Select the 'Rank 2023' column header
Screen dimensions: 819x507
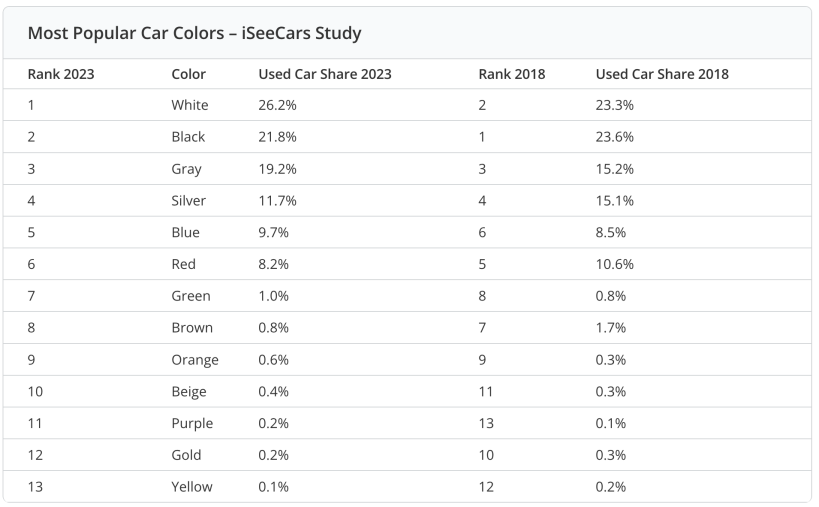[61, 74]
